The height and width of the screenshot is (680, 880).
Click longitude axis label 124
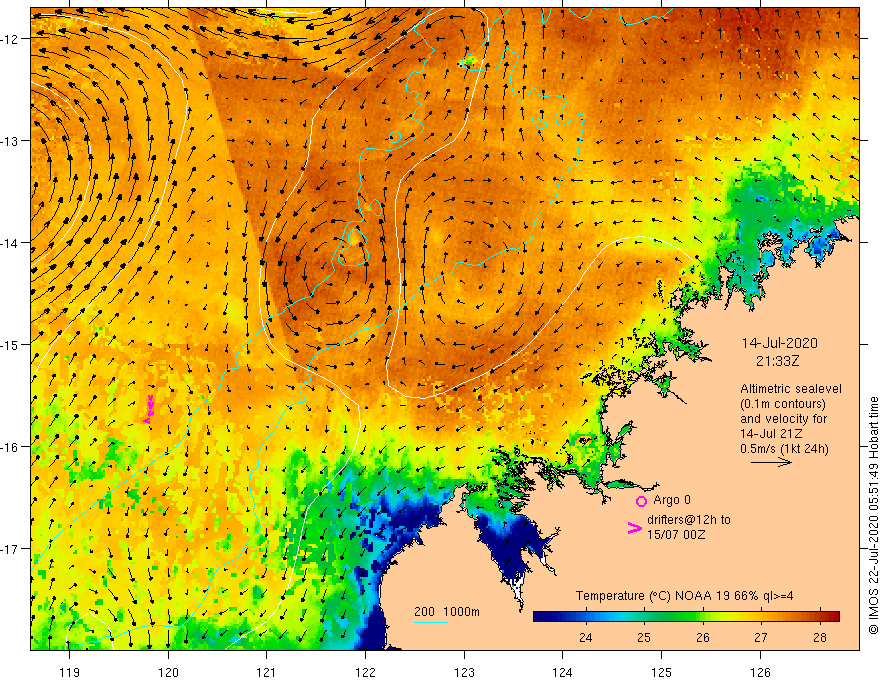pyautogui.click(x=563, y=672)
